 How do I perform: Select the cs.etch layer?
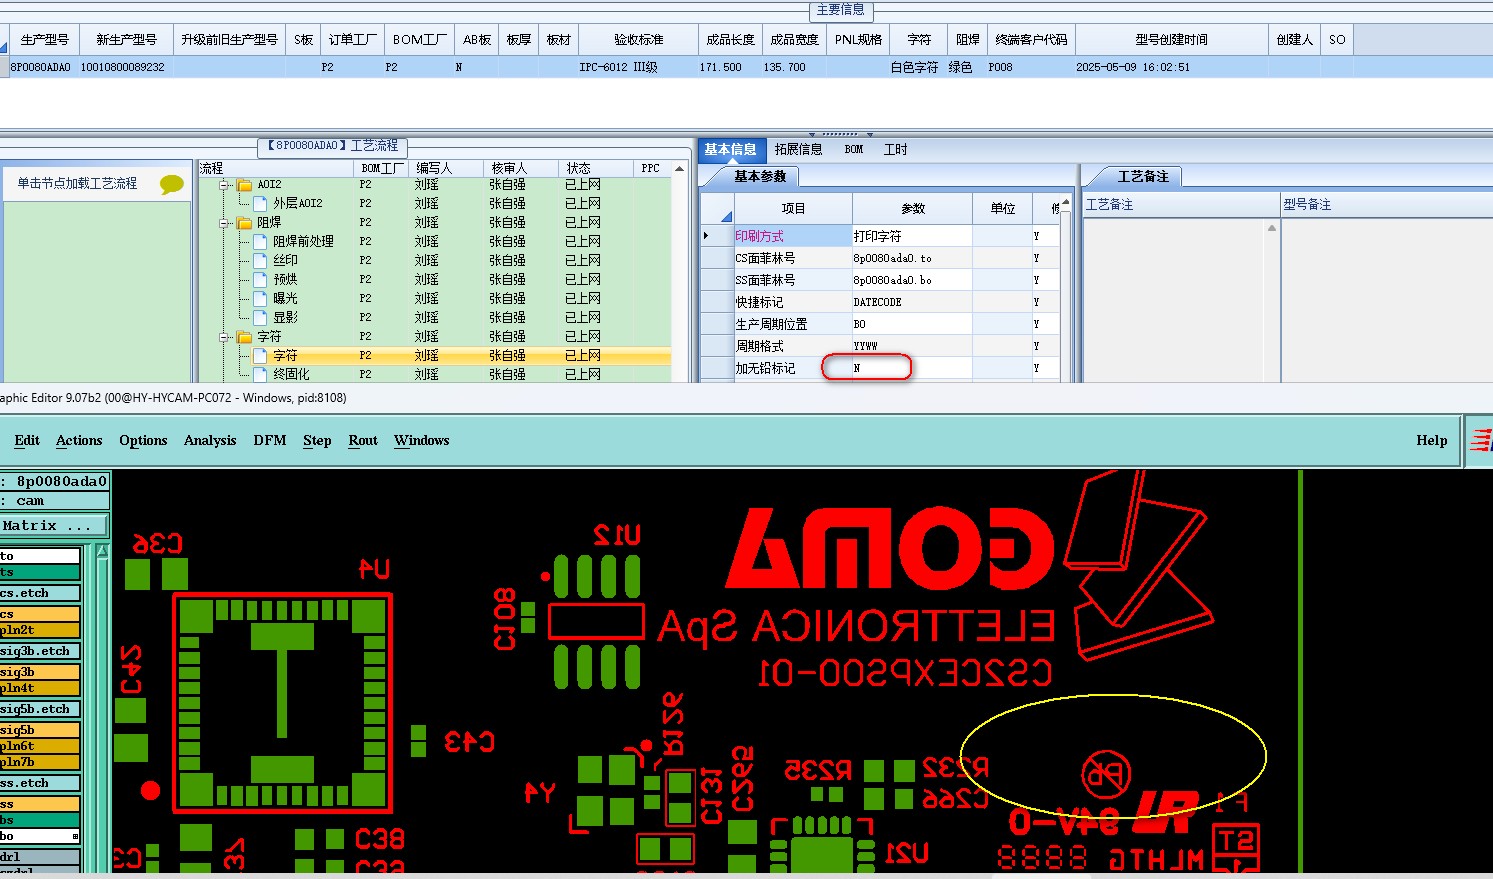pyautogui.click(x=40, y=593)
